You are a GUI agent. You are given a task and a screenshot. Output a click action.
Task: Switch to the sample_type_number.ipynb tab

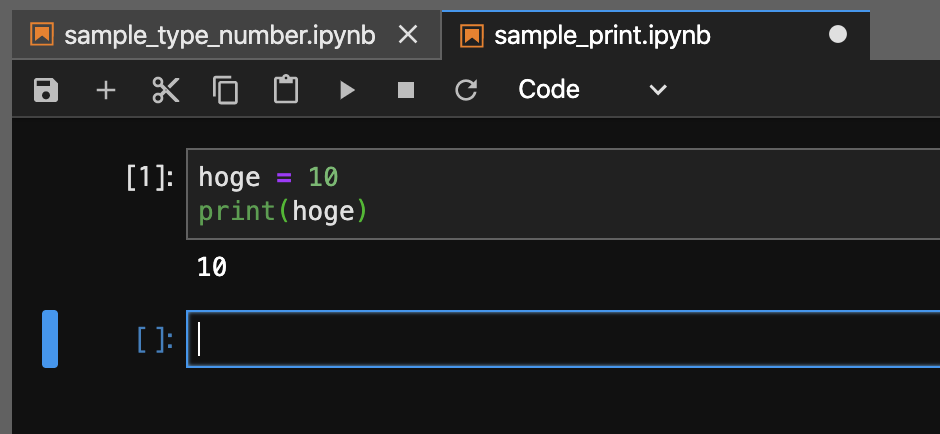click(219, 36)
